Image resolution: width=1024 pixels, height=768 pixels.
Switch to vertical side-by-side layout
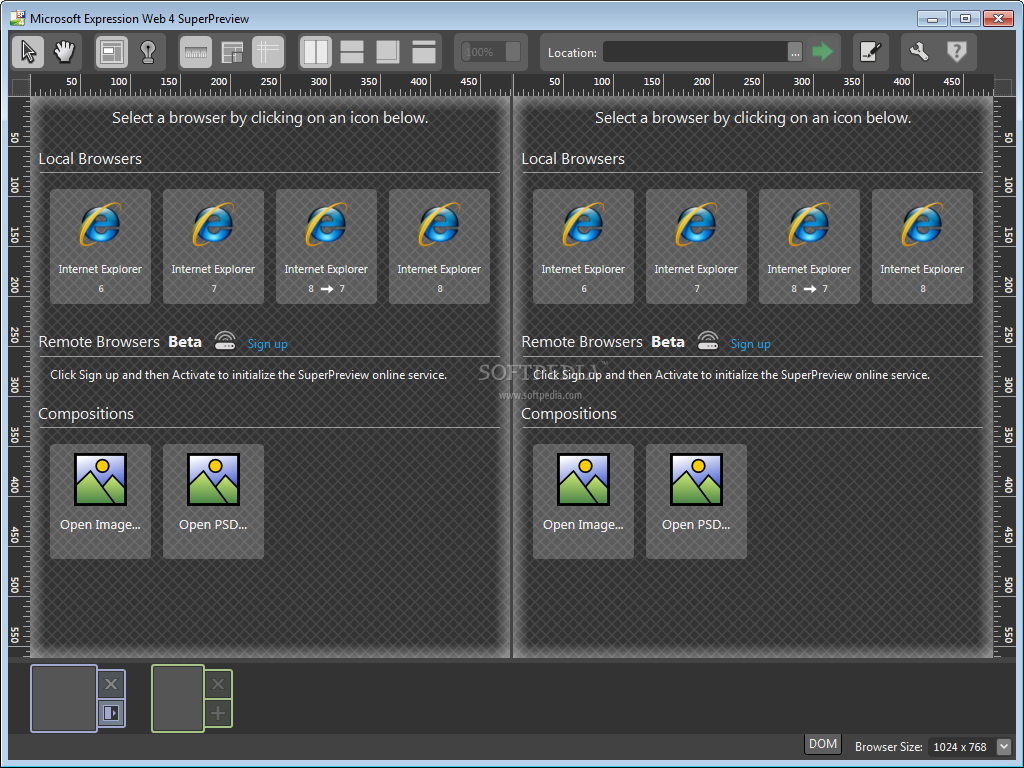coord(316,52)
